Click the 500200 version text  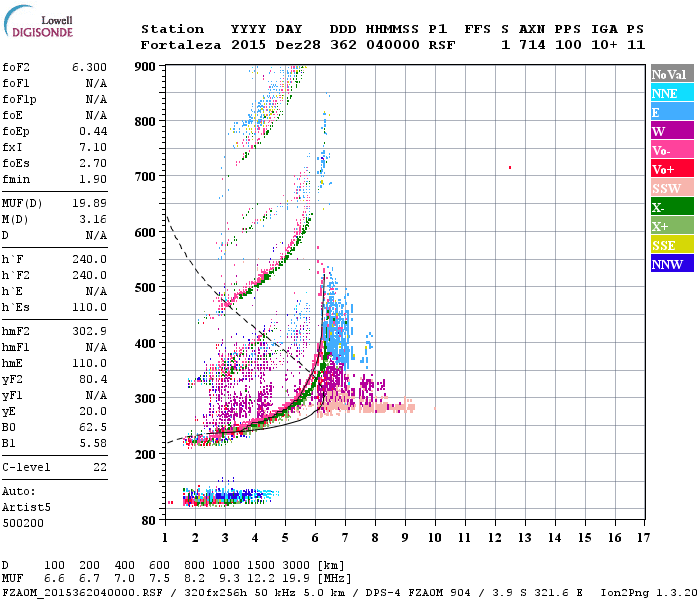23,523
